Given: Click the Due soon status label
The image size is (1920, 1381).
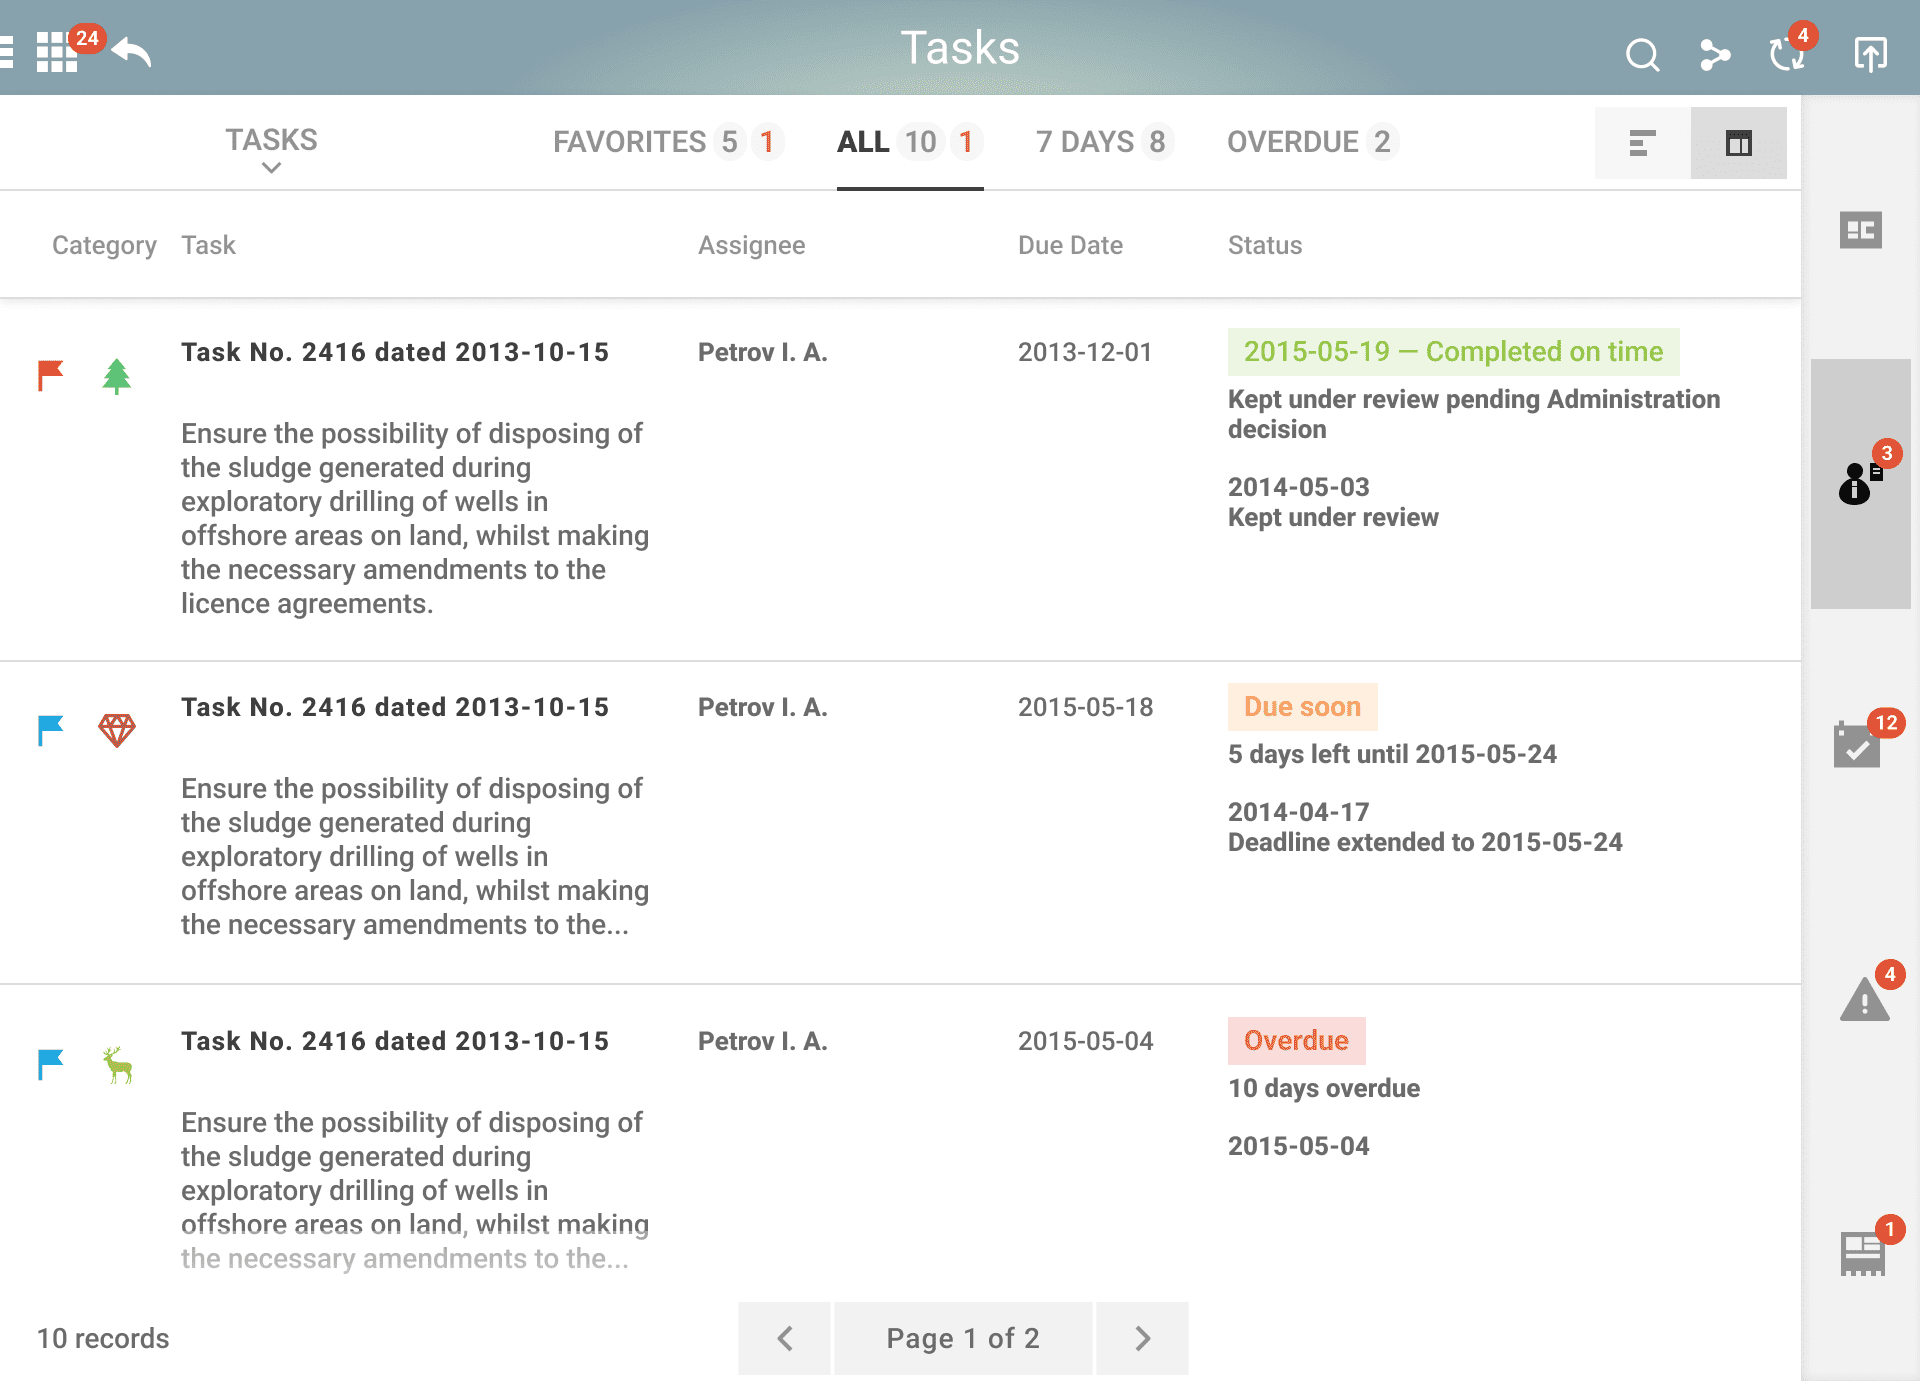Looking at the screenshot, I should pos(1302,707).
